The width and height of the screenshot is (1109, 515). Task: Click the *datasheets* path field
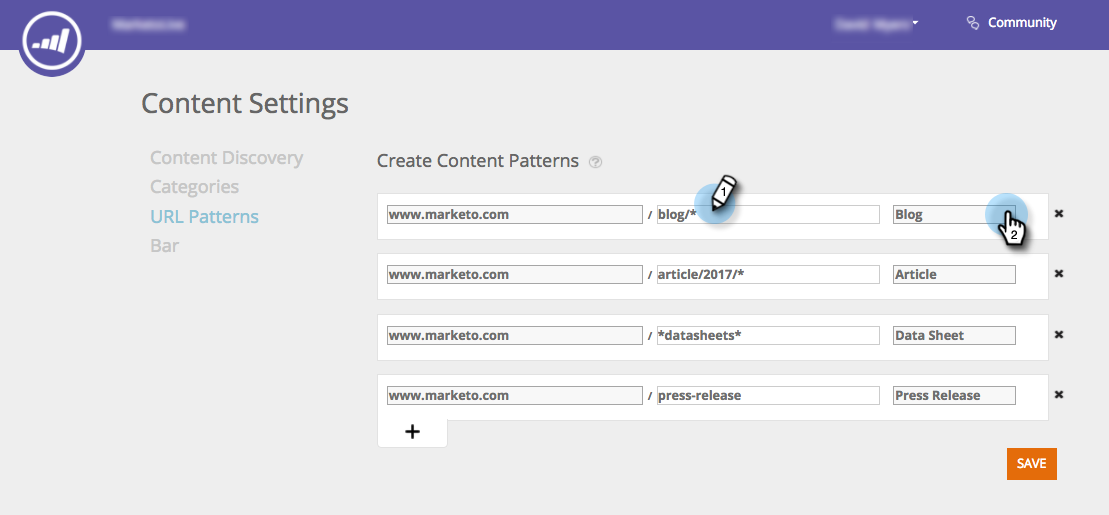(768, 335)
